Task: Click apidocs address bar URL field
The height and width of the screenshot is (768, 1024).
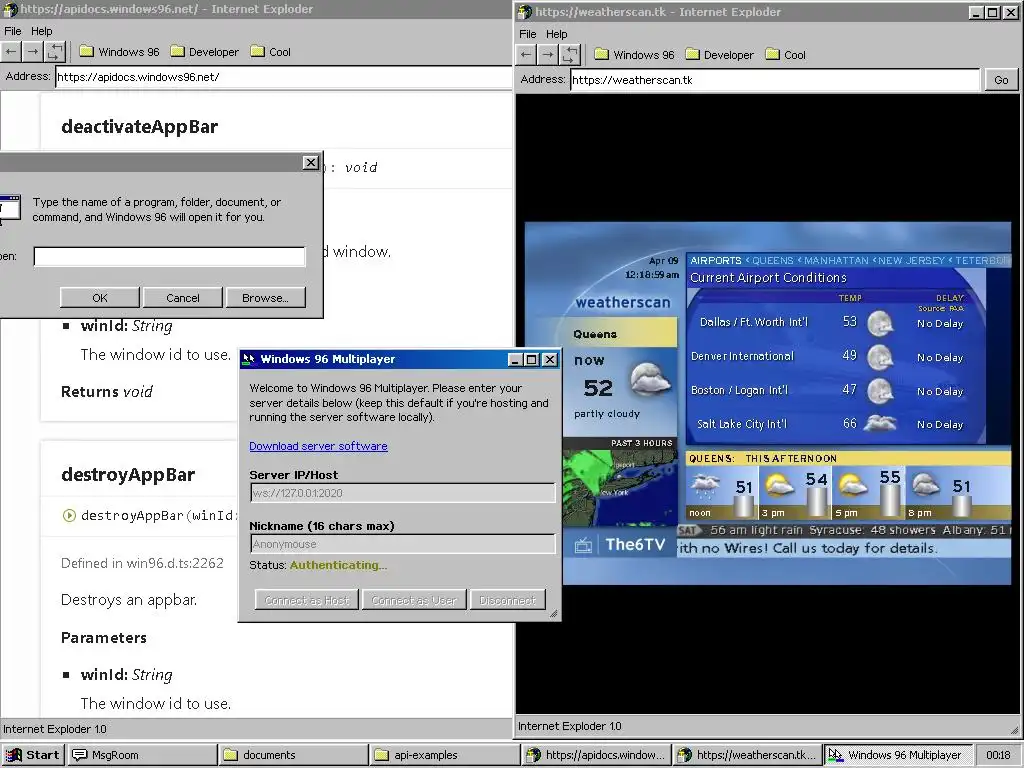Action: click(283, 77)
